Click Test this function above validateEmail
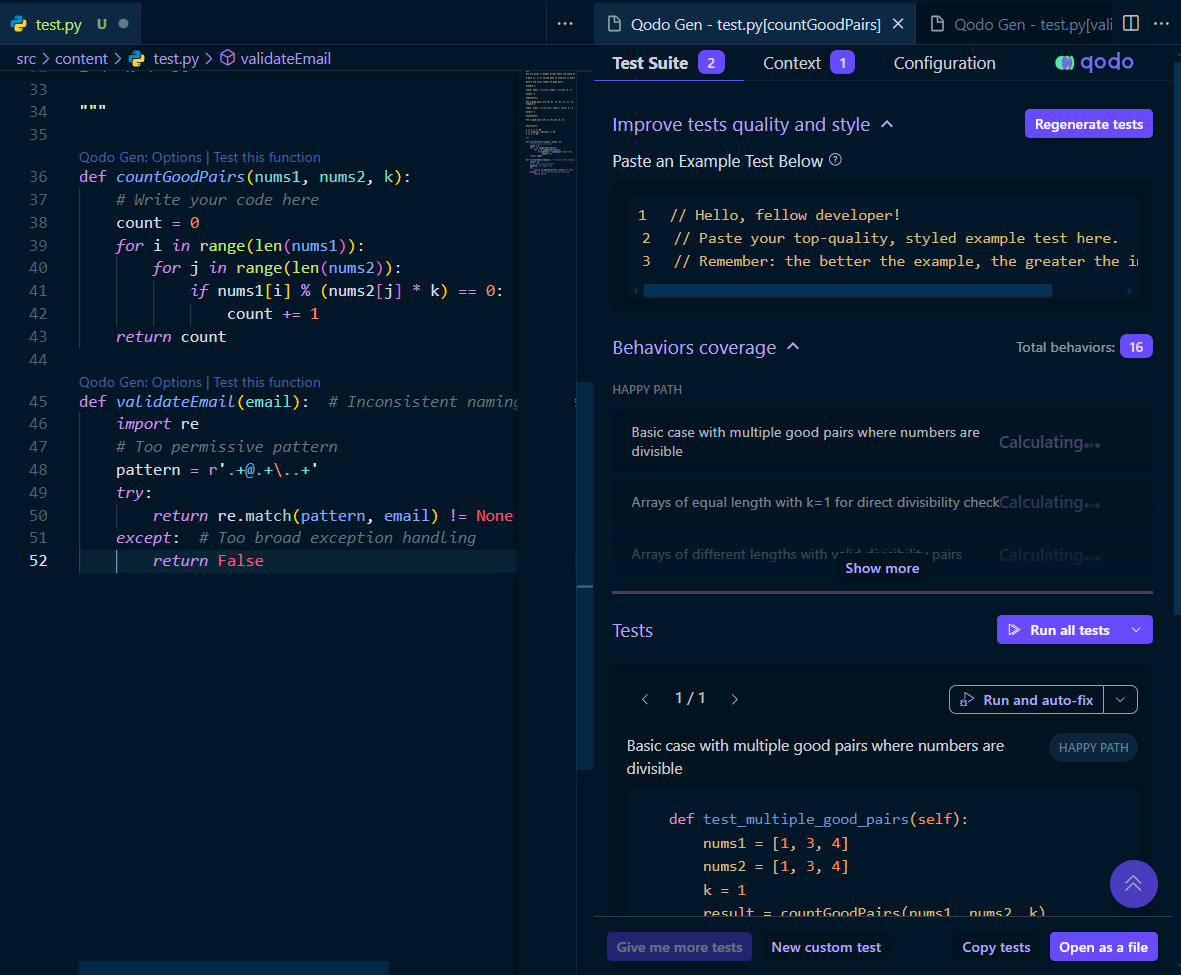The width and height of the screenshot is (1181, 975). pyautogui.click(x=267, y=382)
